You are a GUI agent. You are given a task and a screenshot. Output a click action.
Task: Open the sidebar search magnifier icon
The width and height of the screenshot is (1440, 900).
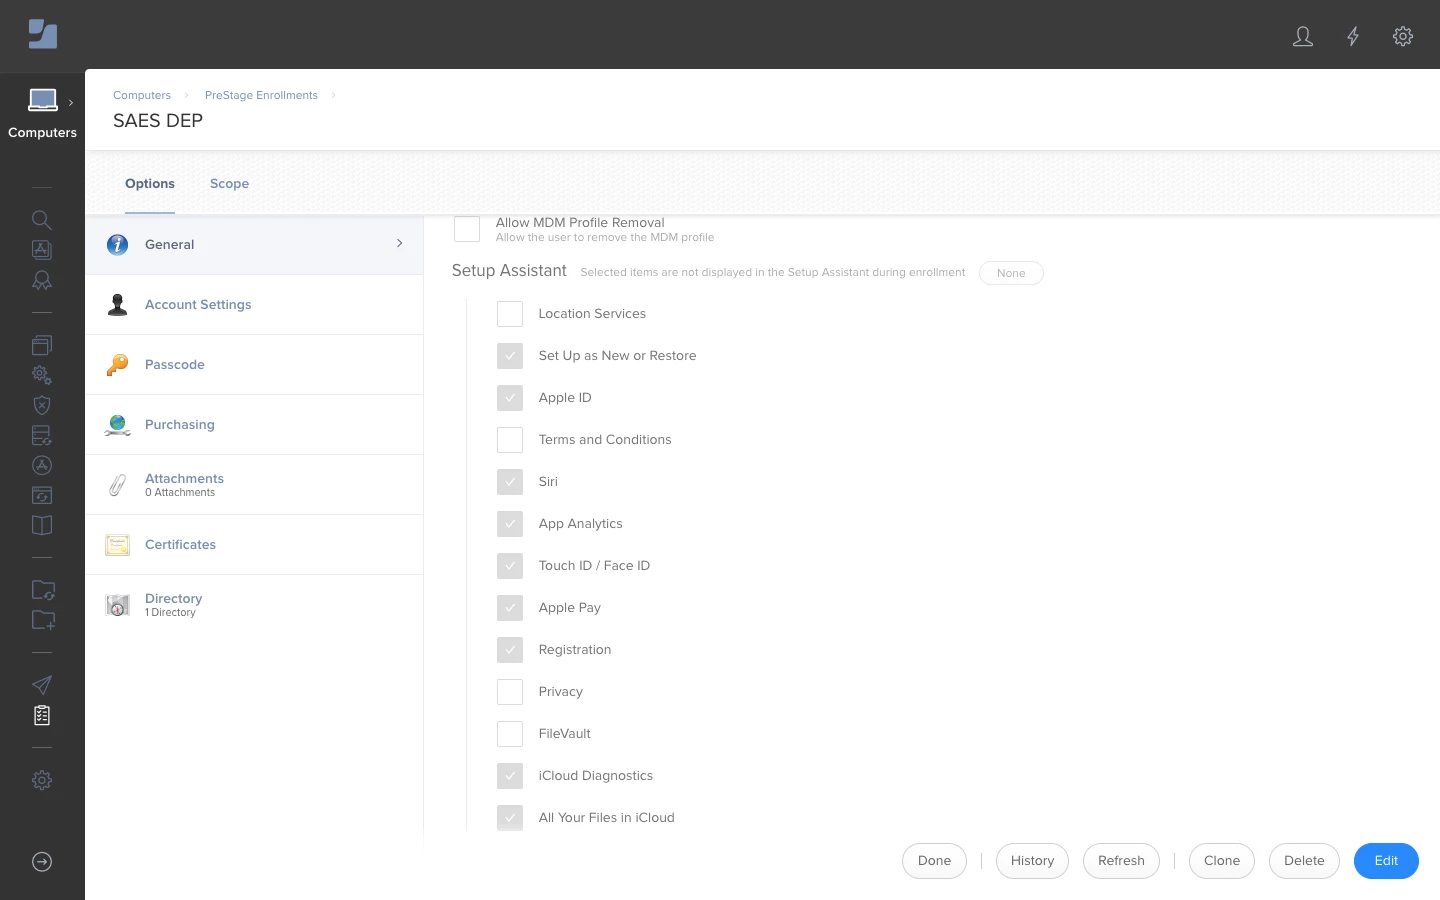click(42, 220)
